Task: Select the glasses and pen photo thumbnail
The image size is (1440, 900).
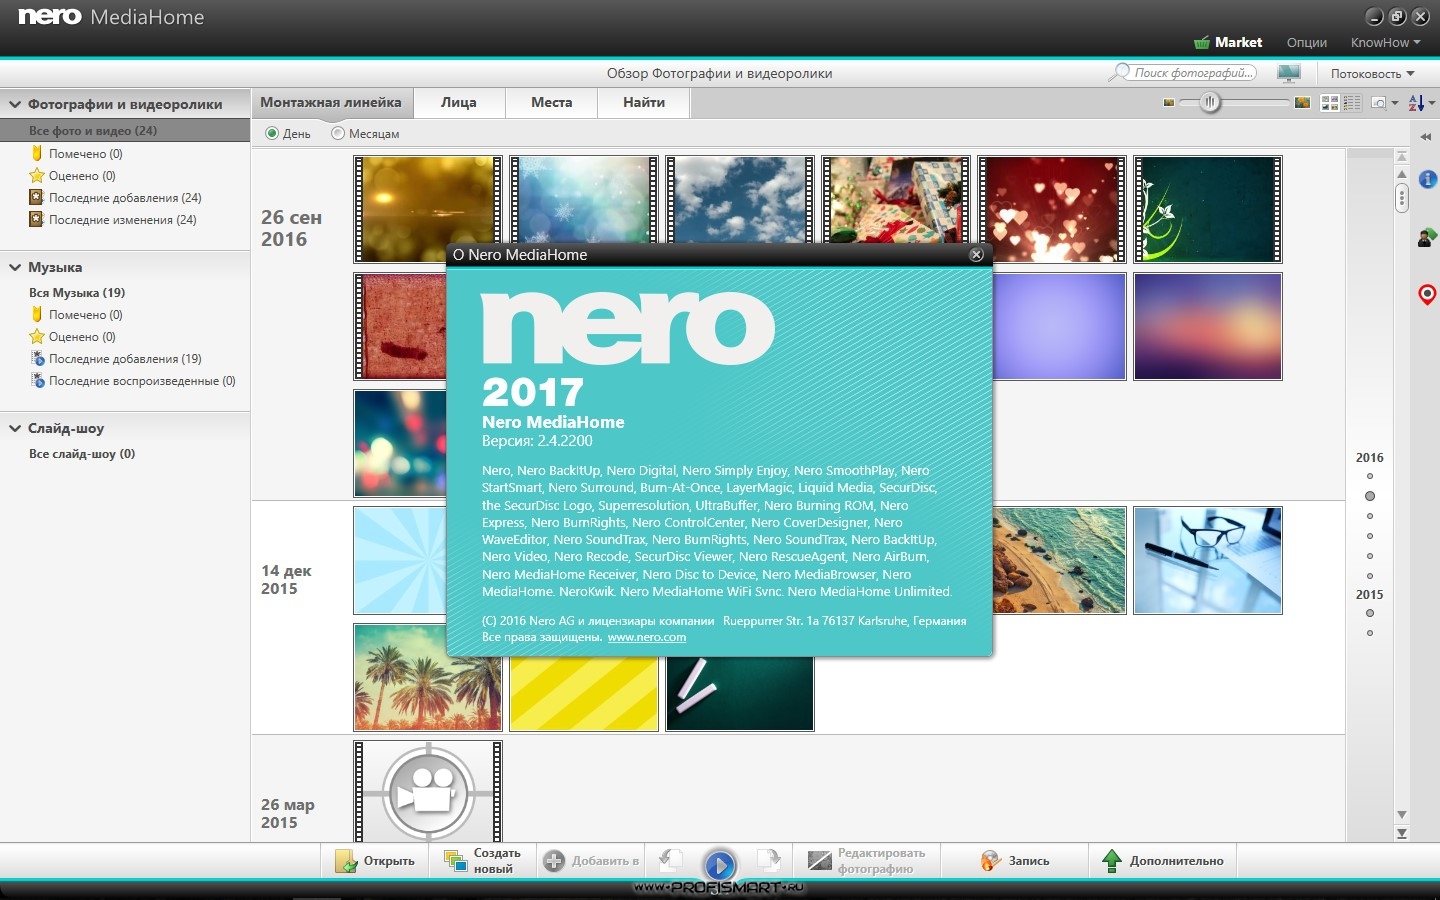Action: pos(1208,560)
